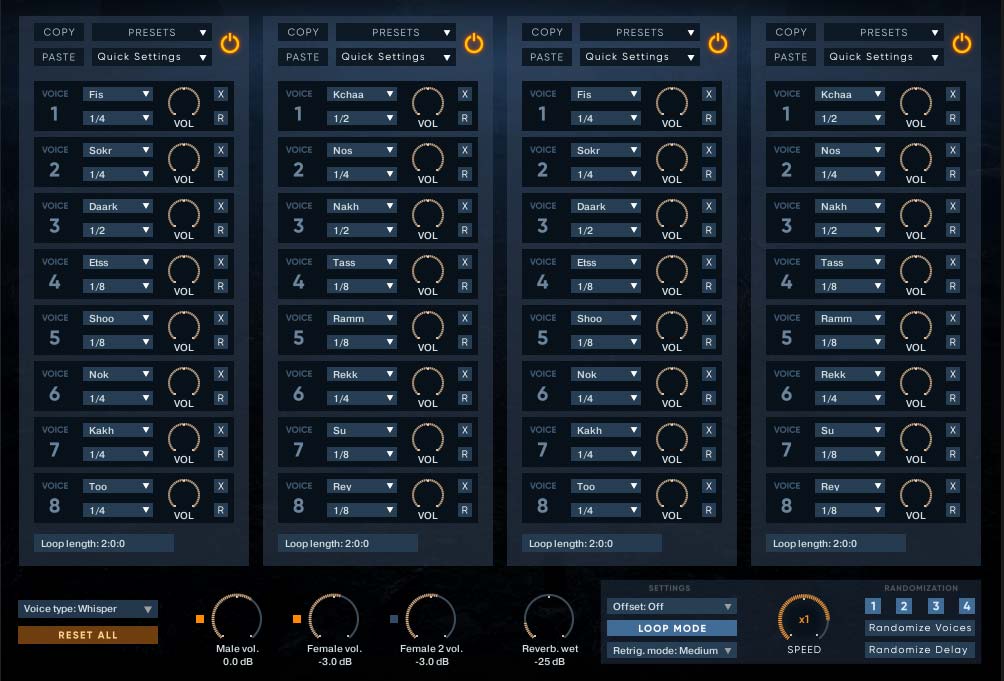The image size is (1004, 681).
Task: Toggle the power switch on the fourth column
Action: [961, 43]
